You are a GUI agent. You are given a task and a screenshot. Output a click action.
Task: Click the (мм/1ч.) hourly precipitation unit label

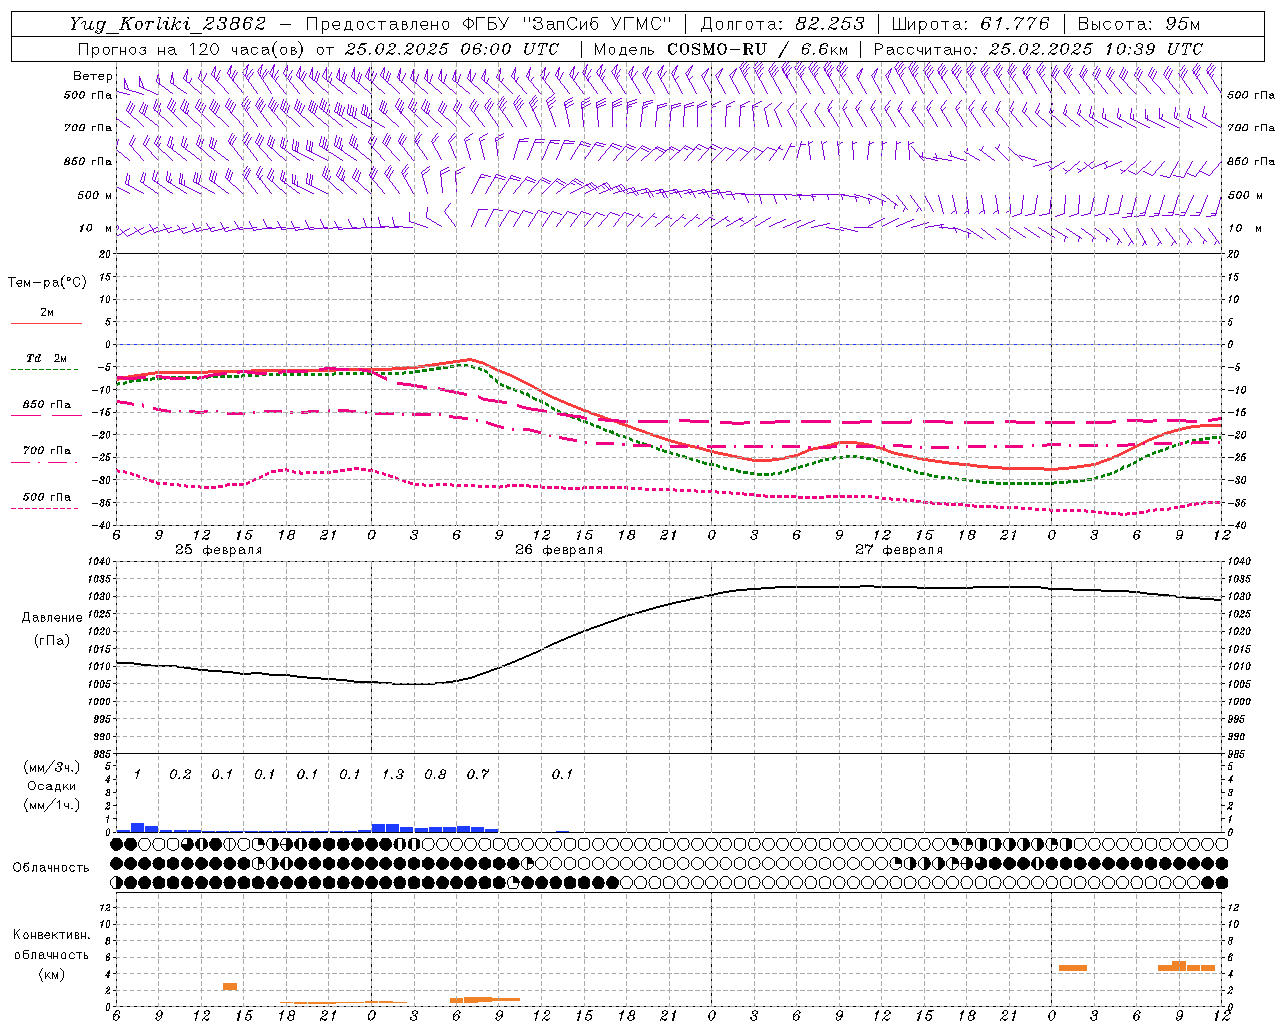(x=51, y=805)
